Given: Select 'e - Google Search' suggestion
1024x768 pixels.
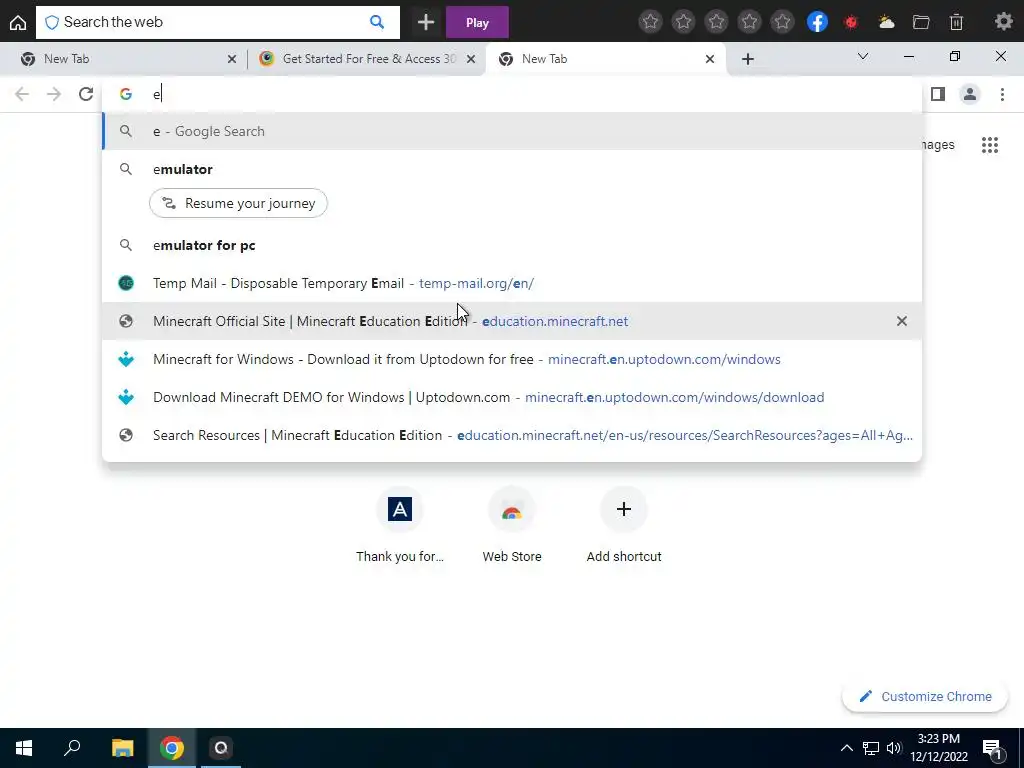Looking at the screenshot, I should click(512, 131).
